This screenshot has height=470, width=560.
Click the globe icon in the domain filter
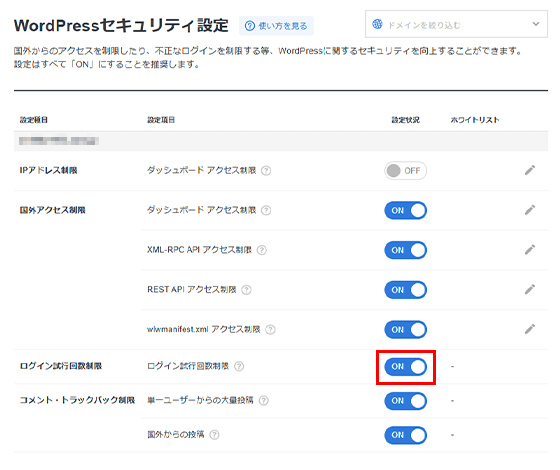pos(377,24)
